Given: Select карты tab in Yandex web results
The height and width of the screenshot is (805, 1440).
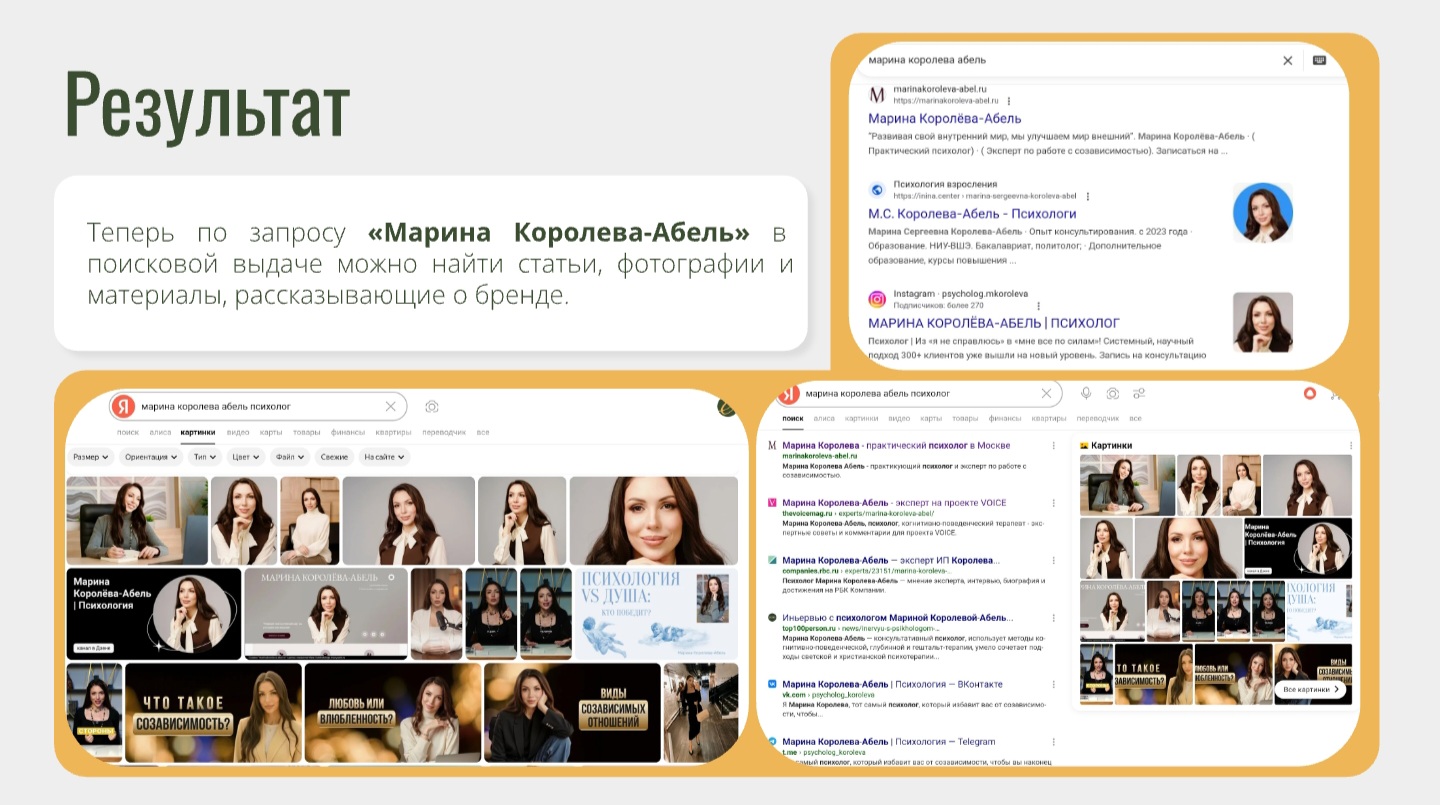Looking at the screenshot, I should click(931, 418).
